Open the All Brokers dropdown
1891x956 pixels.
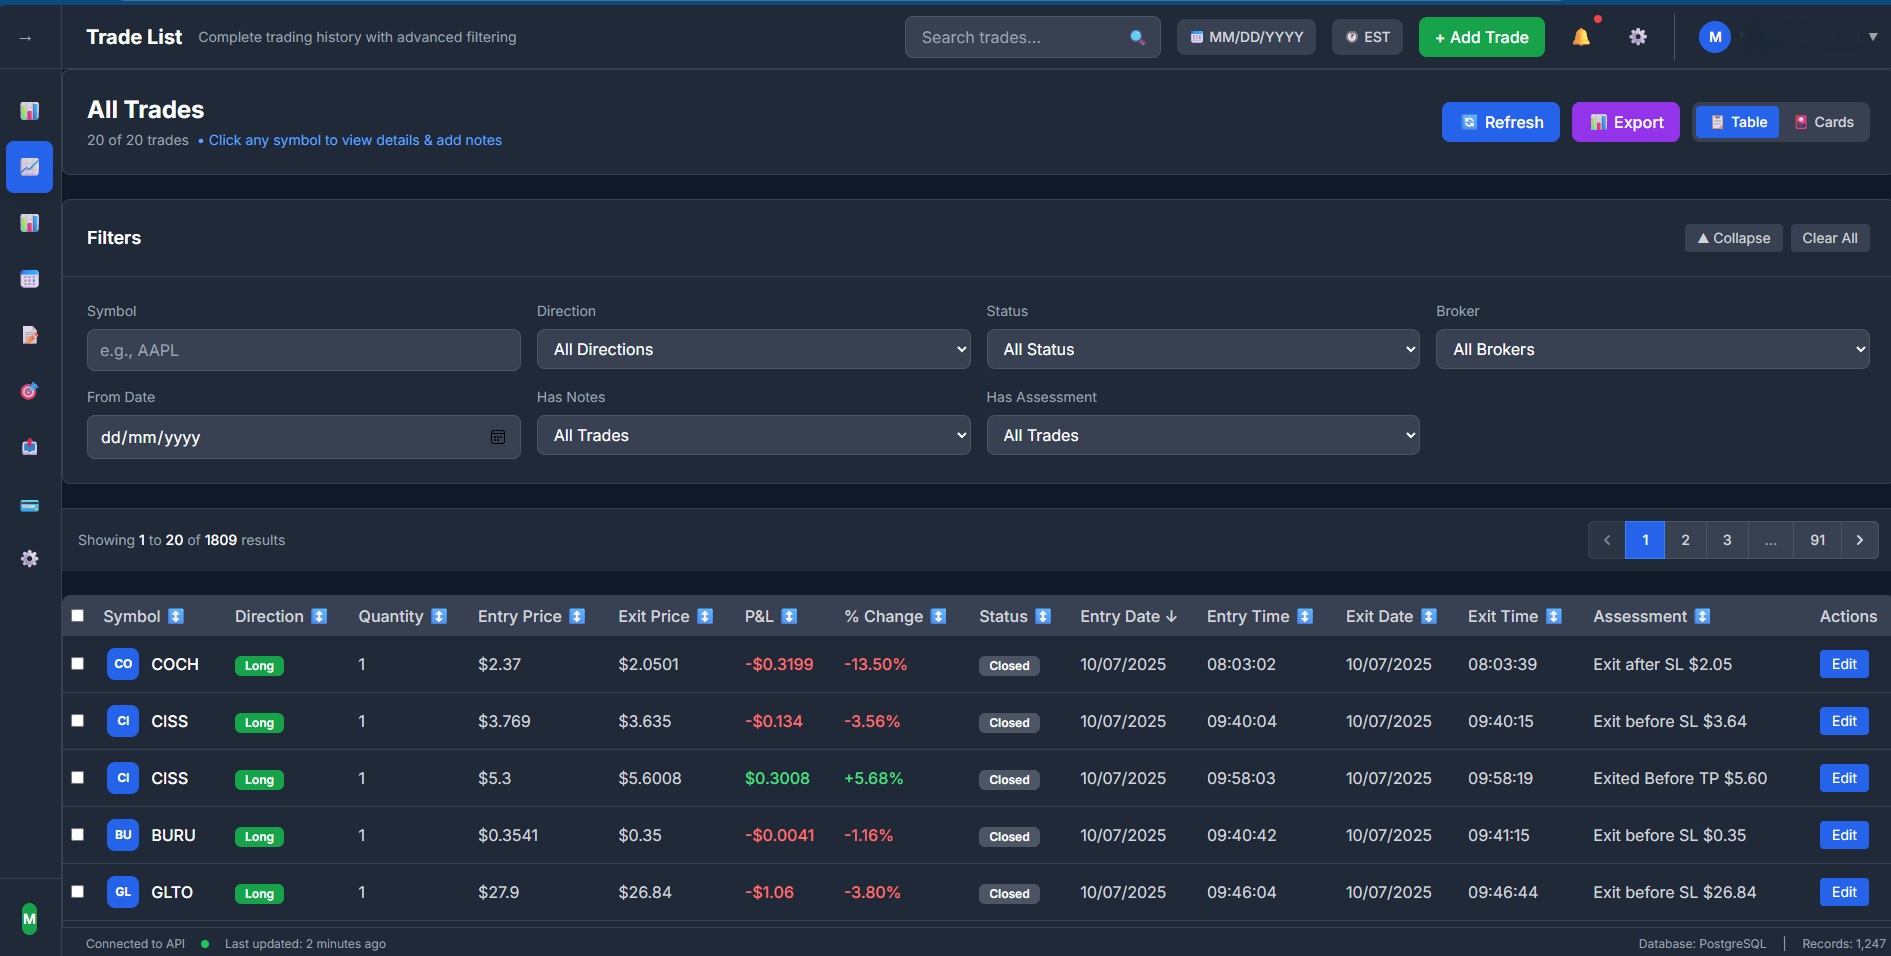click(1652, 349)
